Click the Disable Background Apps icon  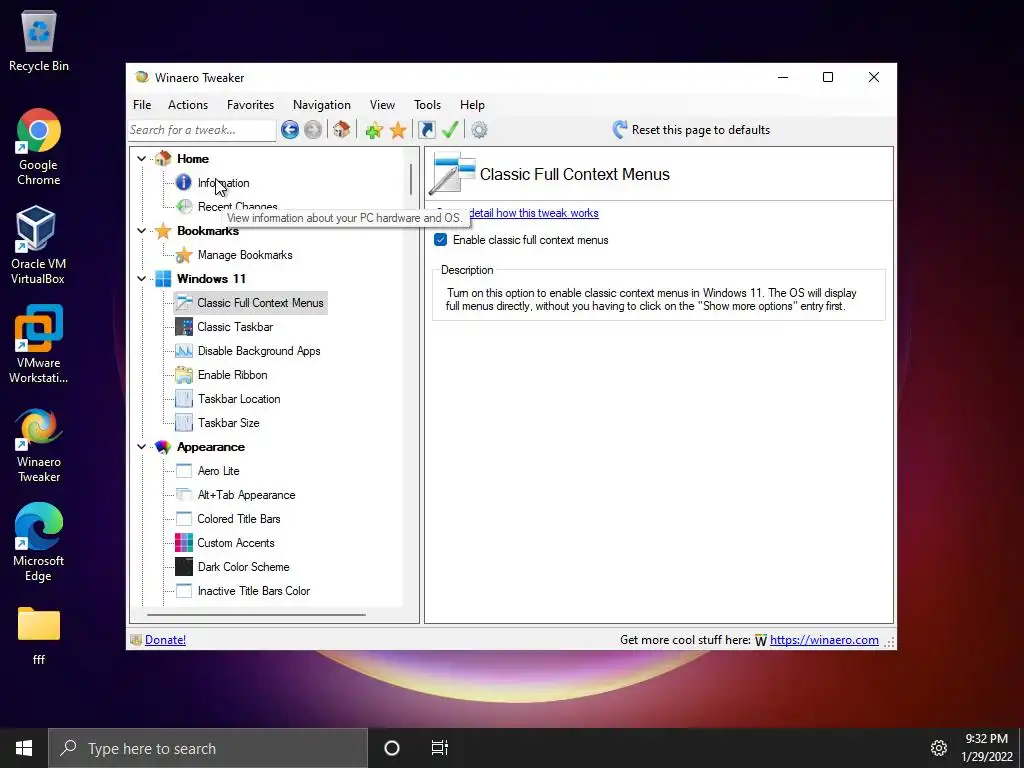pyautogui.click(x=184, y=351)
